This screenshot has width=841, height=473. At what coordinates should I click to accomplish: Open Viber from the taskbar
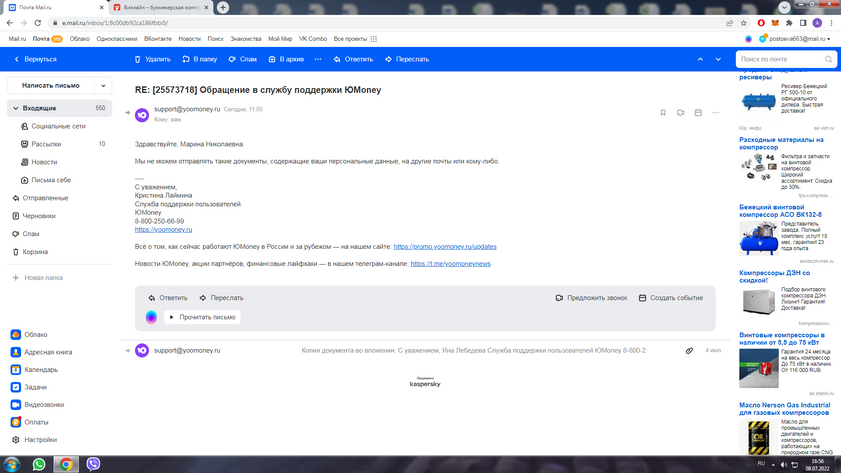pyautogui.click(x=93, y=464)
